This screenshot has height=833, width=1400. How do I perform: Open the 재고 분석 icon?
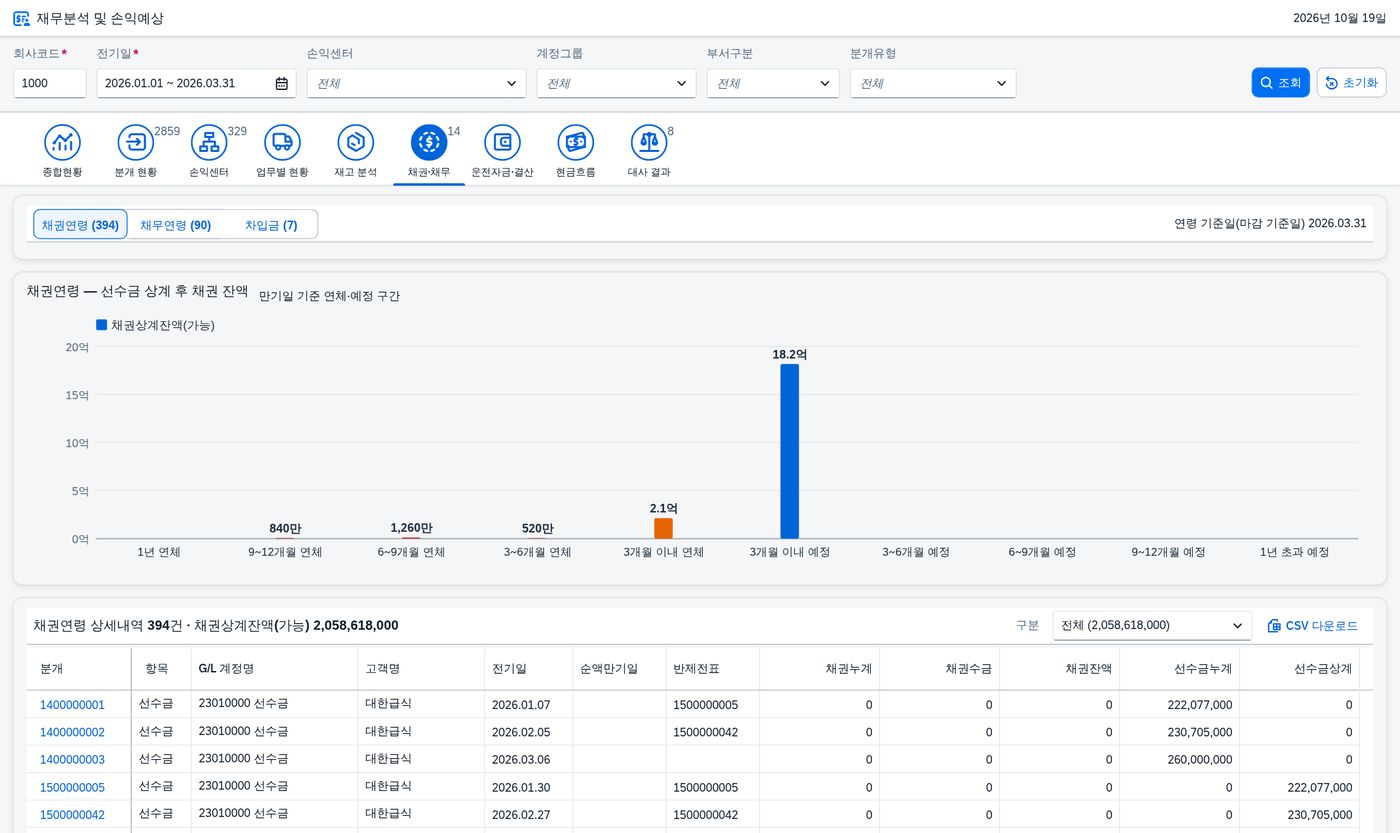(x=355, y=143)
